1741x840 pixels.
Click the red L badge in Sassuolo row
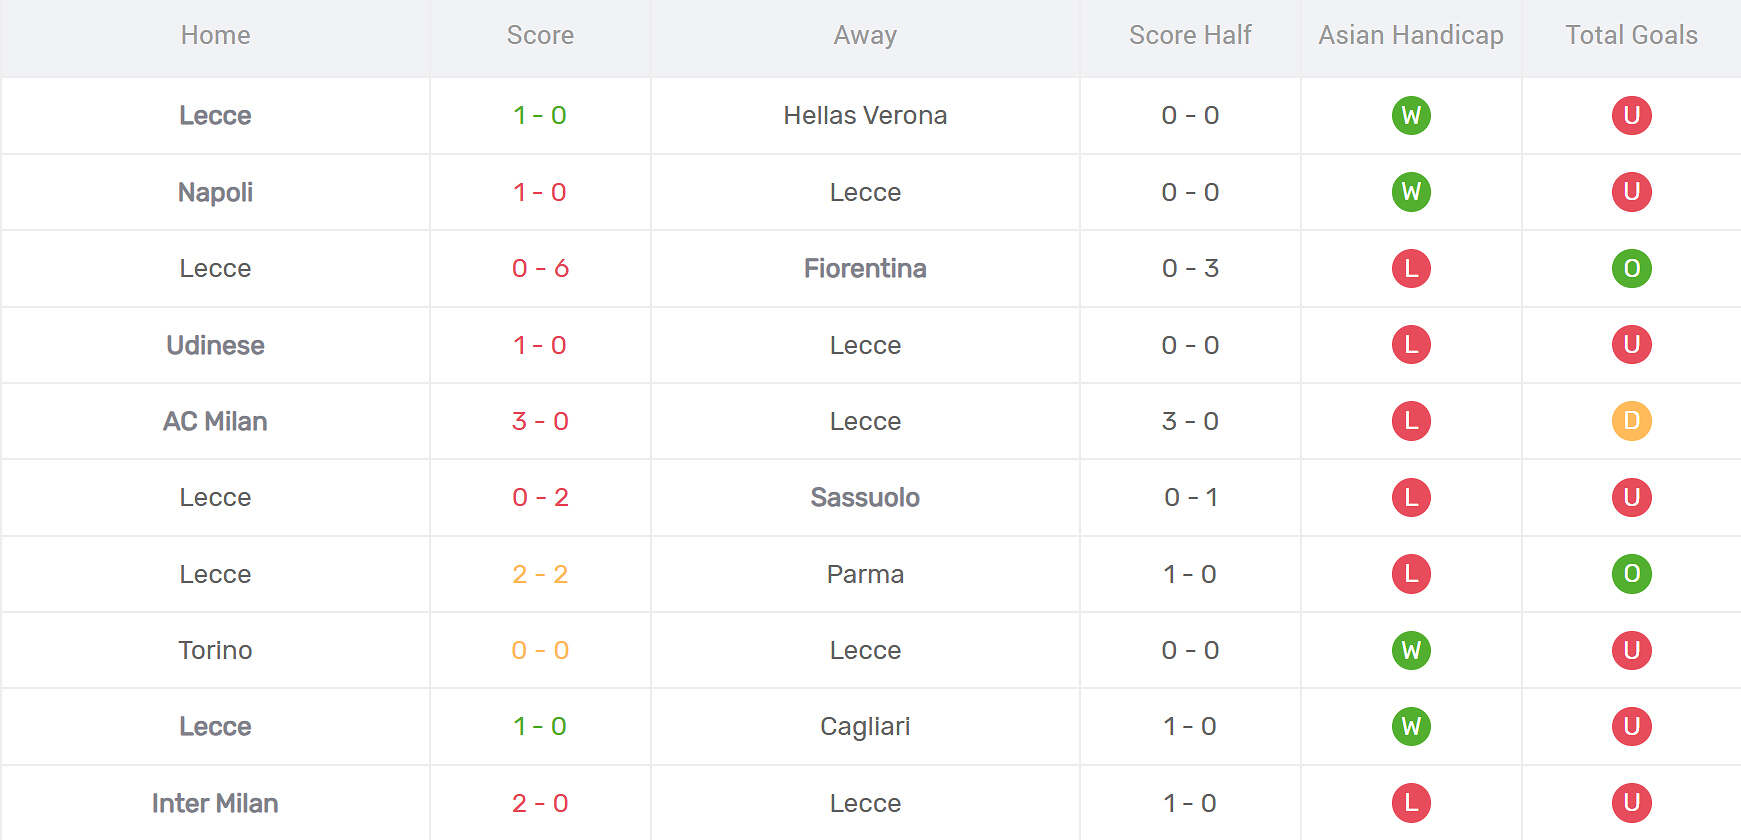click(1411, 497)
